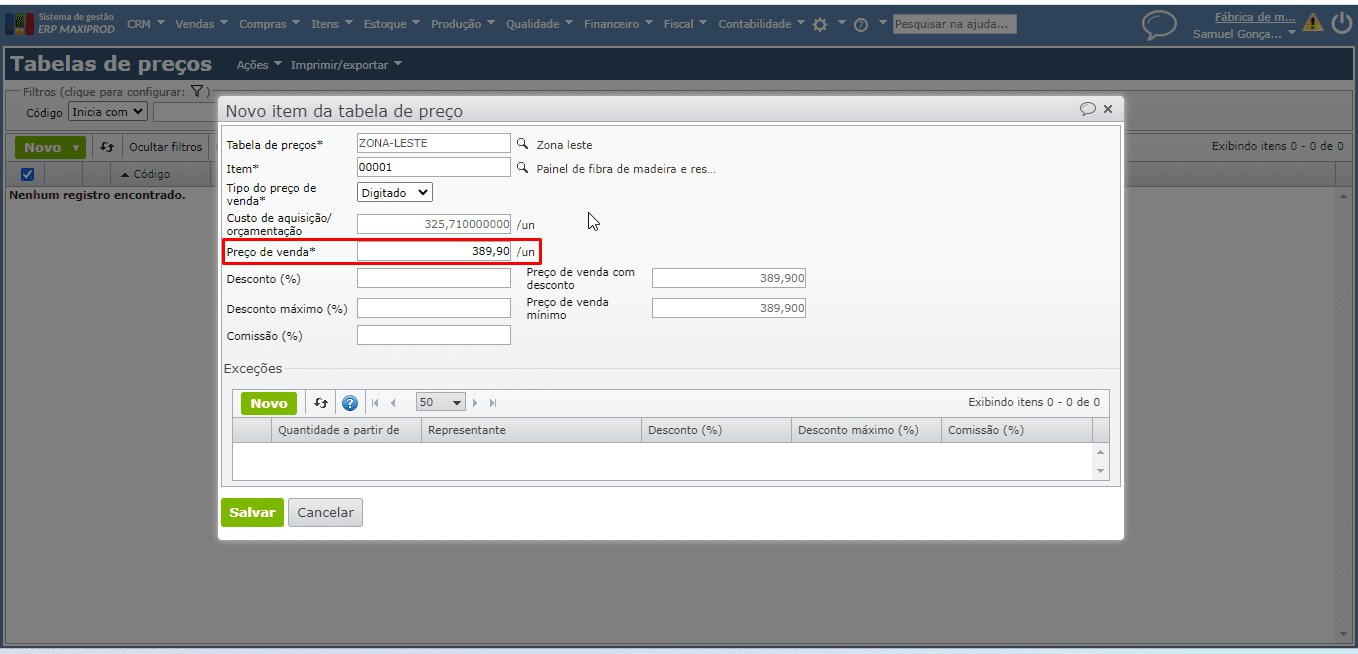Close the Novo item dialog
The height and width of the screenshot is (654, 1358).
tap(1108, 109)
